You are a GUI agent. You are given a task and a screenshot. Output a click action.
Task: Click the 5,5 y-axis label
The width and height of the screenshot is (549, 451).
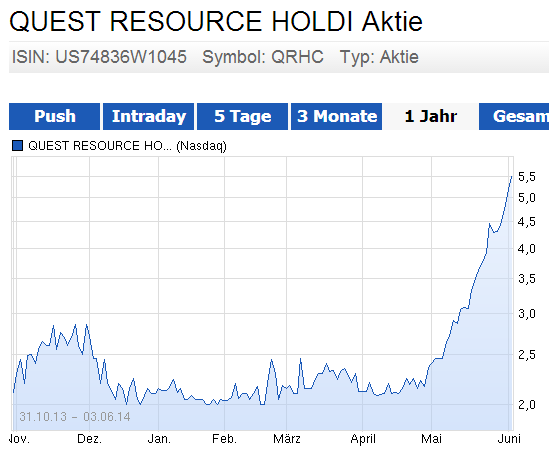[527, 177]
